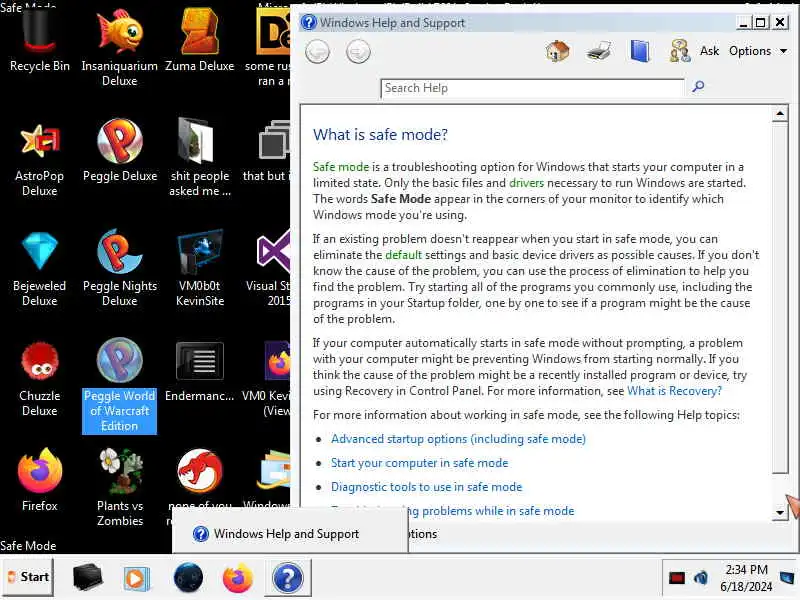This screenshot has width=800, height=600.
Task: Select the Endermanc... desktop icon
Action: tap(199, 371)
